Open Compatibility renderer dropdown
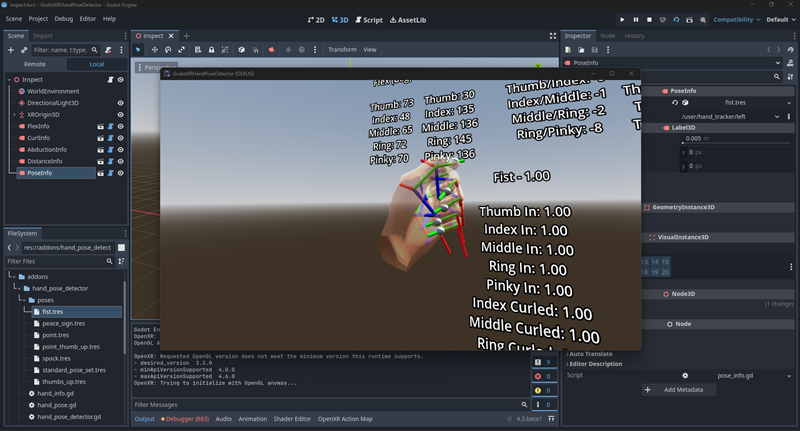 point(737,19)
